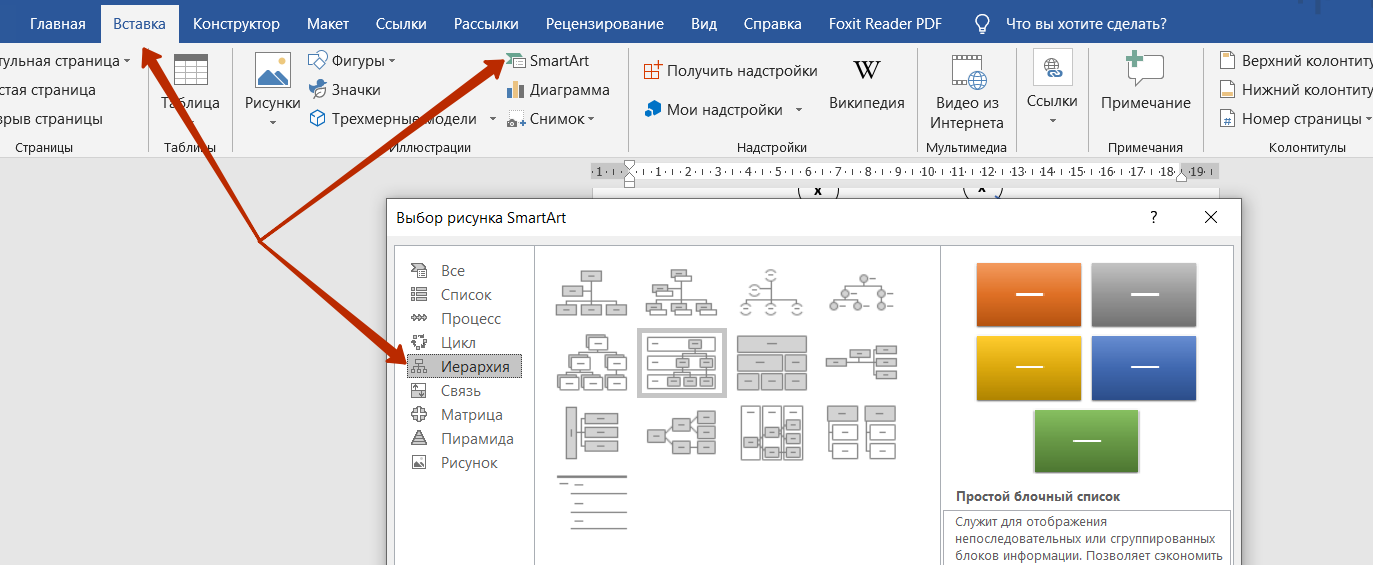Screen dimensions: 1373x565
Task: Click the Фигуры shapes icon
Action: click(x=318, y=61)
